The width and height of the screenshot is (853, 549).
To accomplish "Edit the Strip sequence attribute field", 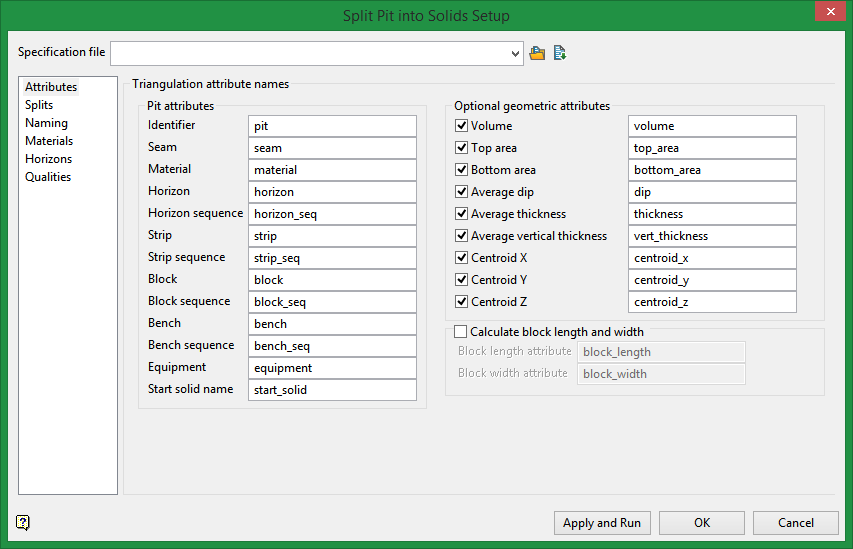I will click(331, 258).
